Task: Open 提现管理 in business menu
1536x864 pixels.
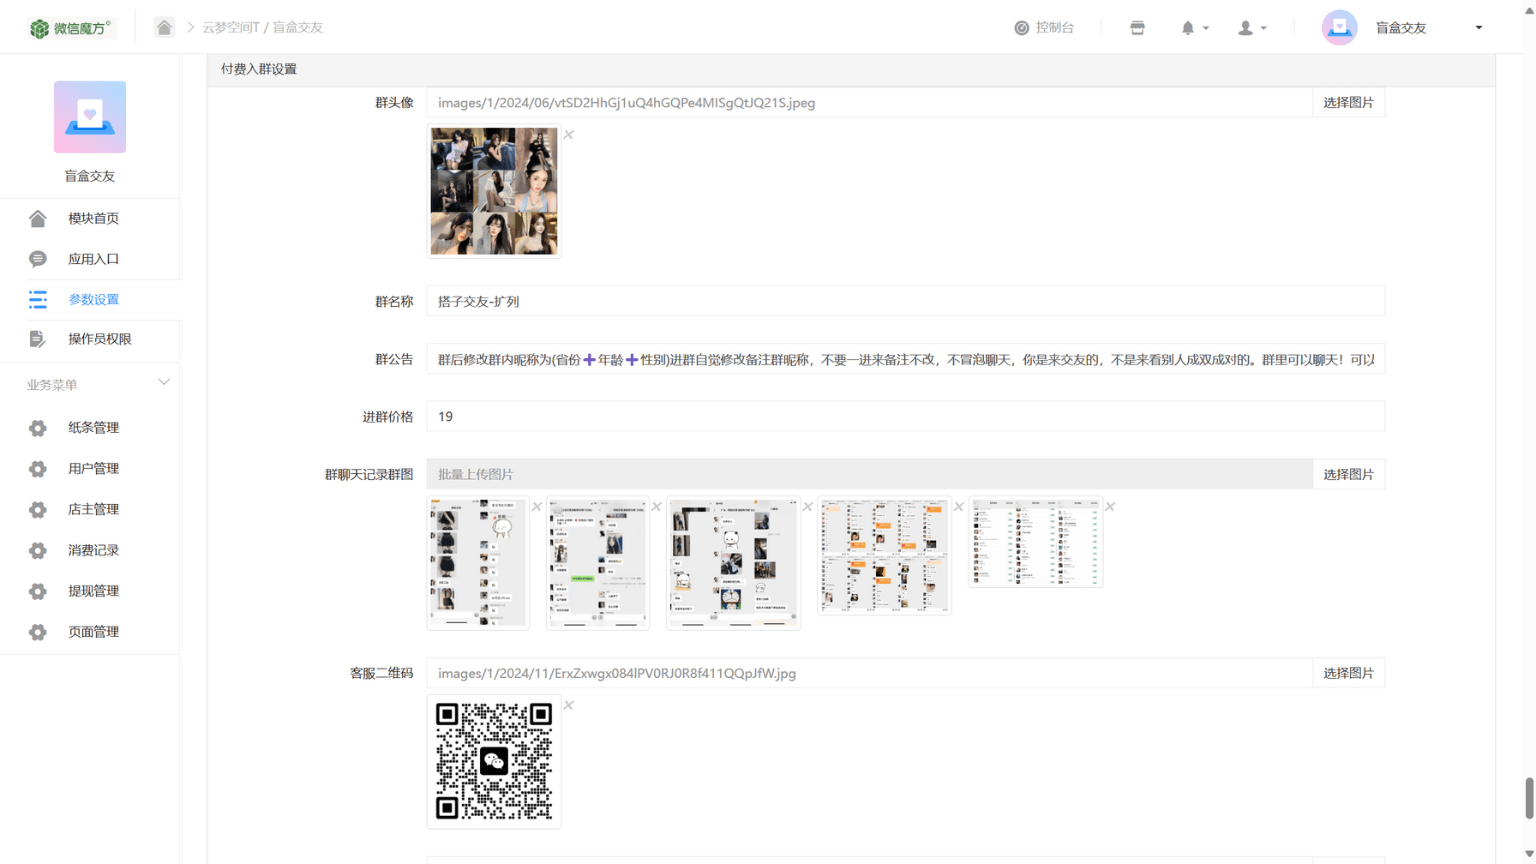Action: pos(93,591)
